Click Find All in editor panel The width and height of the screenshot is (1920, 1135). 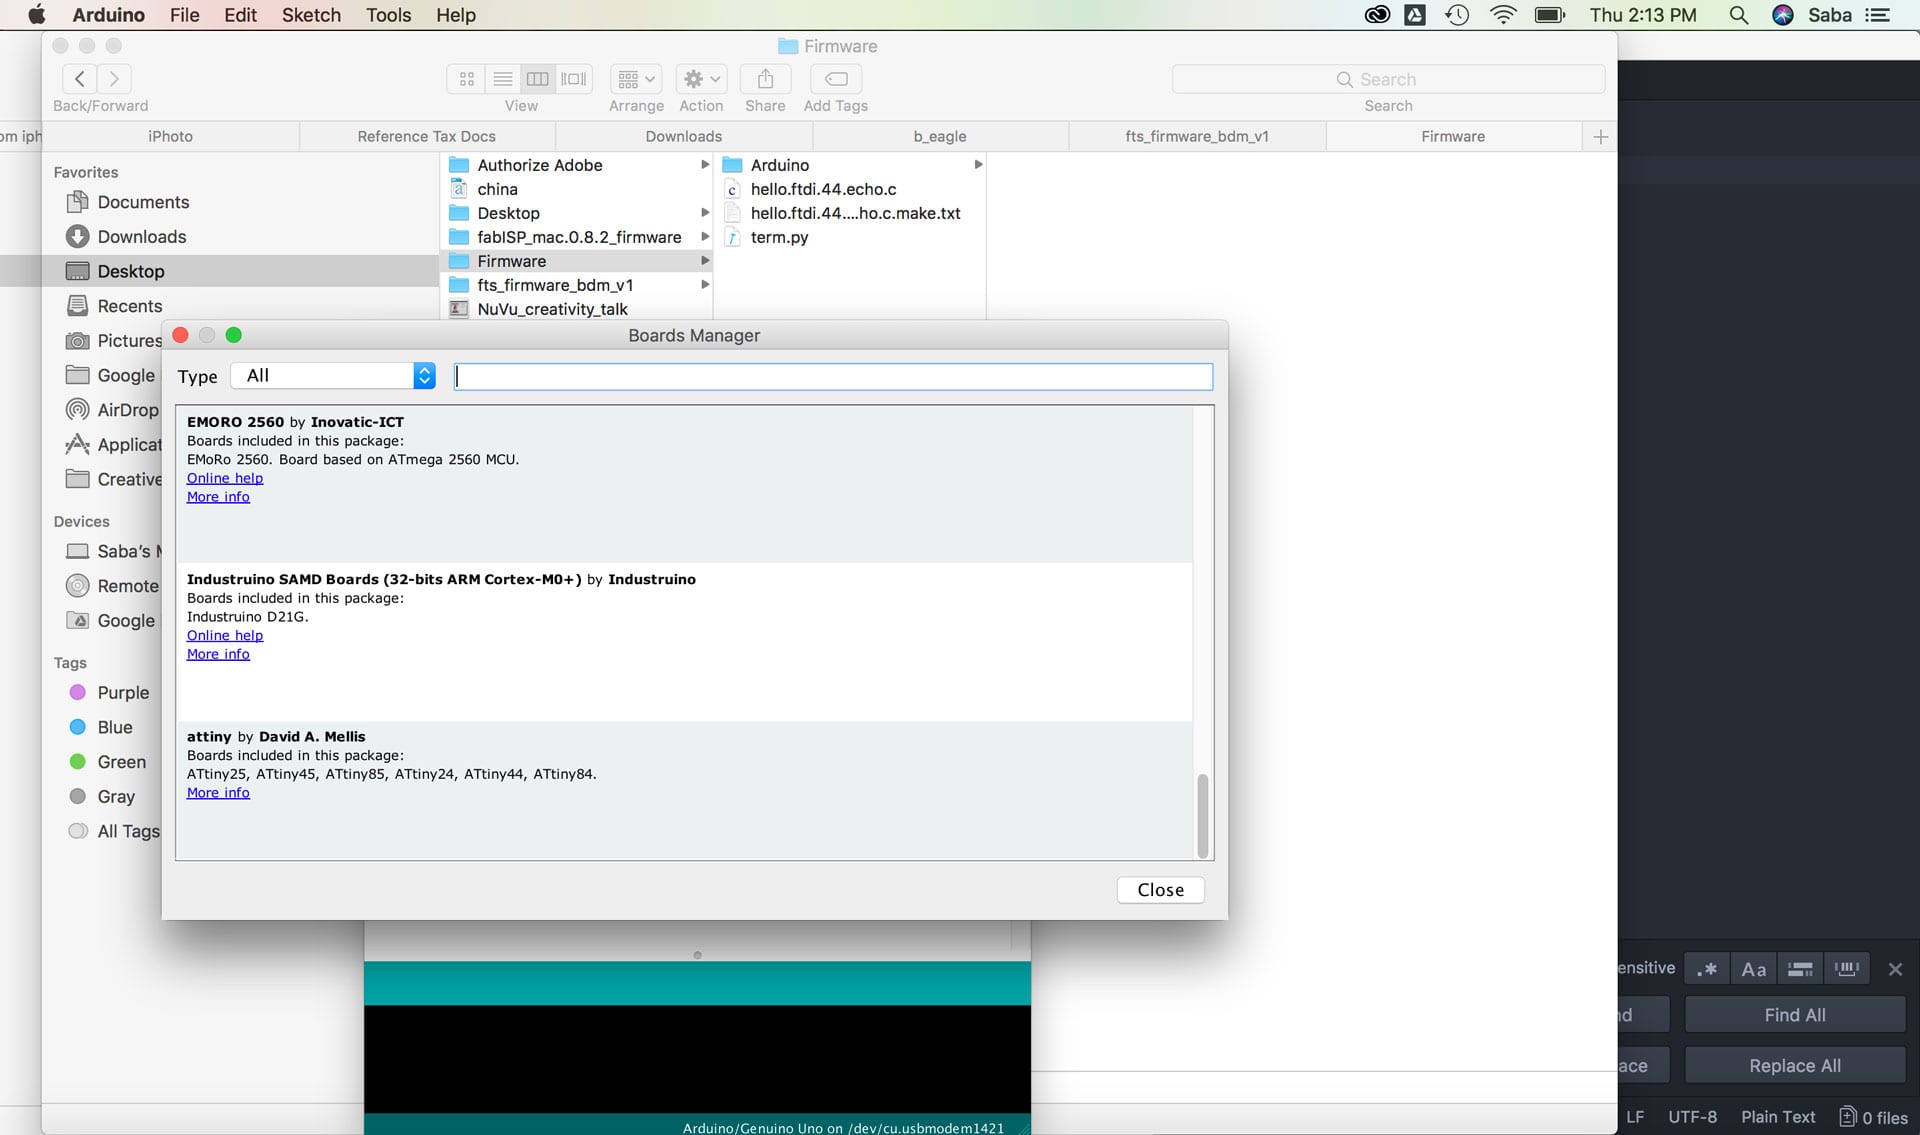click(x=1795, y=1015)
